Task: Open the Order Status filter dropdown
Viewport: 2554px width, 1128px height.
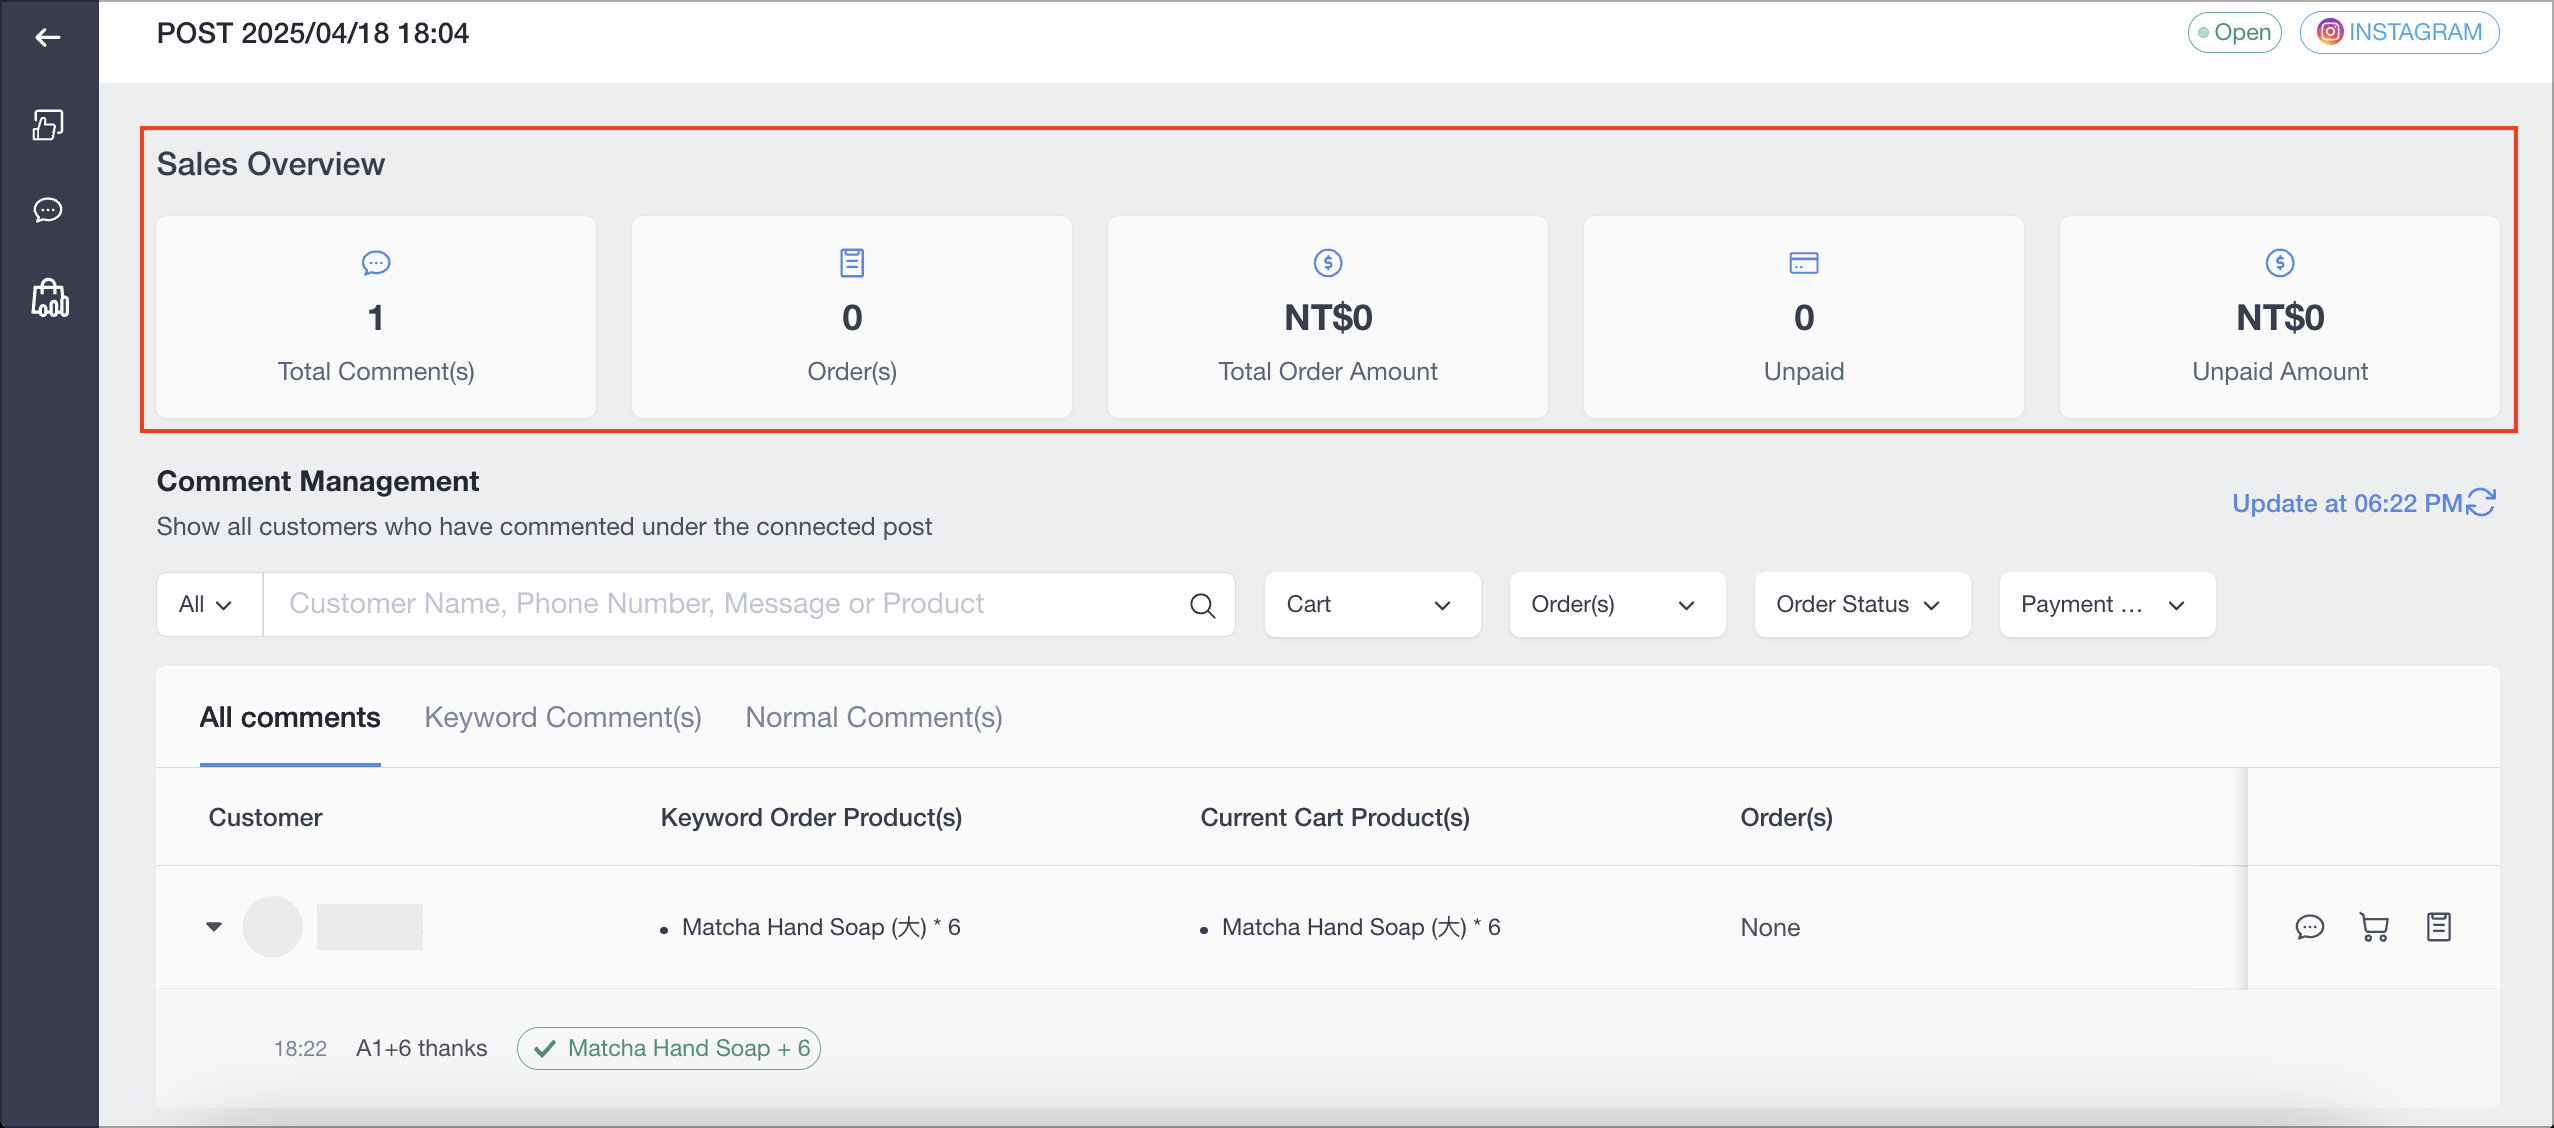Action: click(x=1862, y=604)
